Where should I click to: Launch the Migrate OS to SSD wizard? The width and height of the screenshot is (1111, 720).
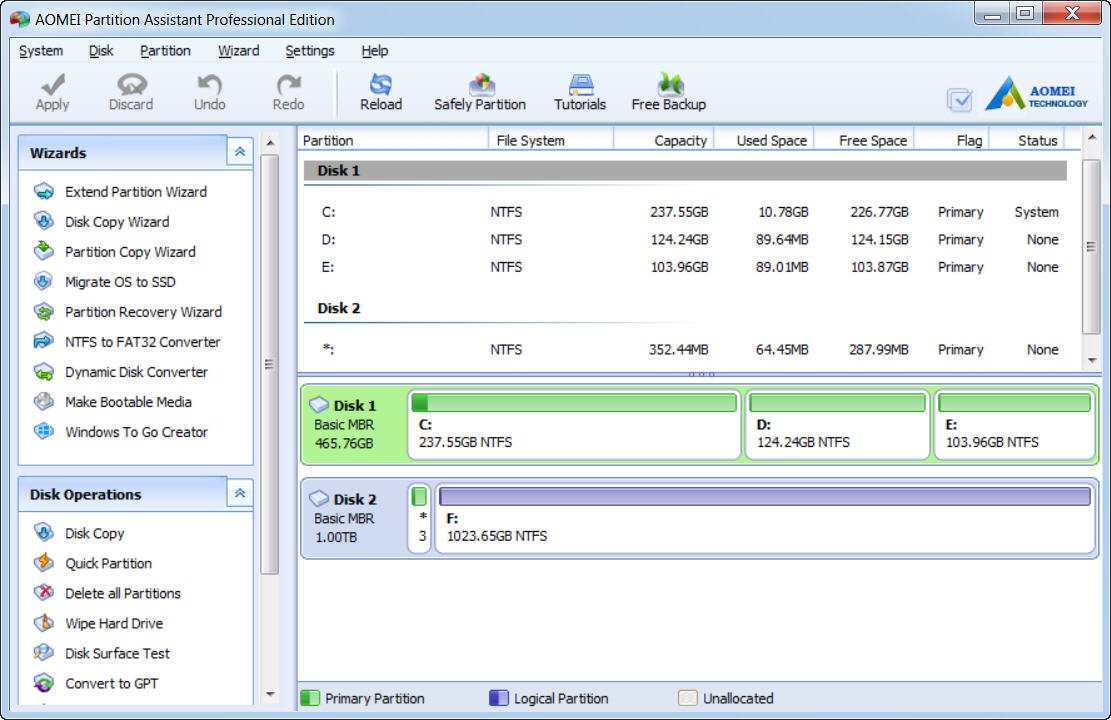pos(120,282)
